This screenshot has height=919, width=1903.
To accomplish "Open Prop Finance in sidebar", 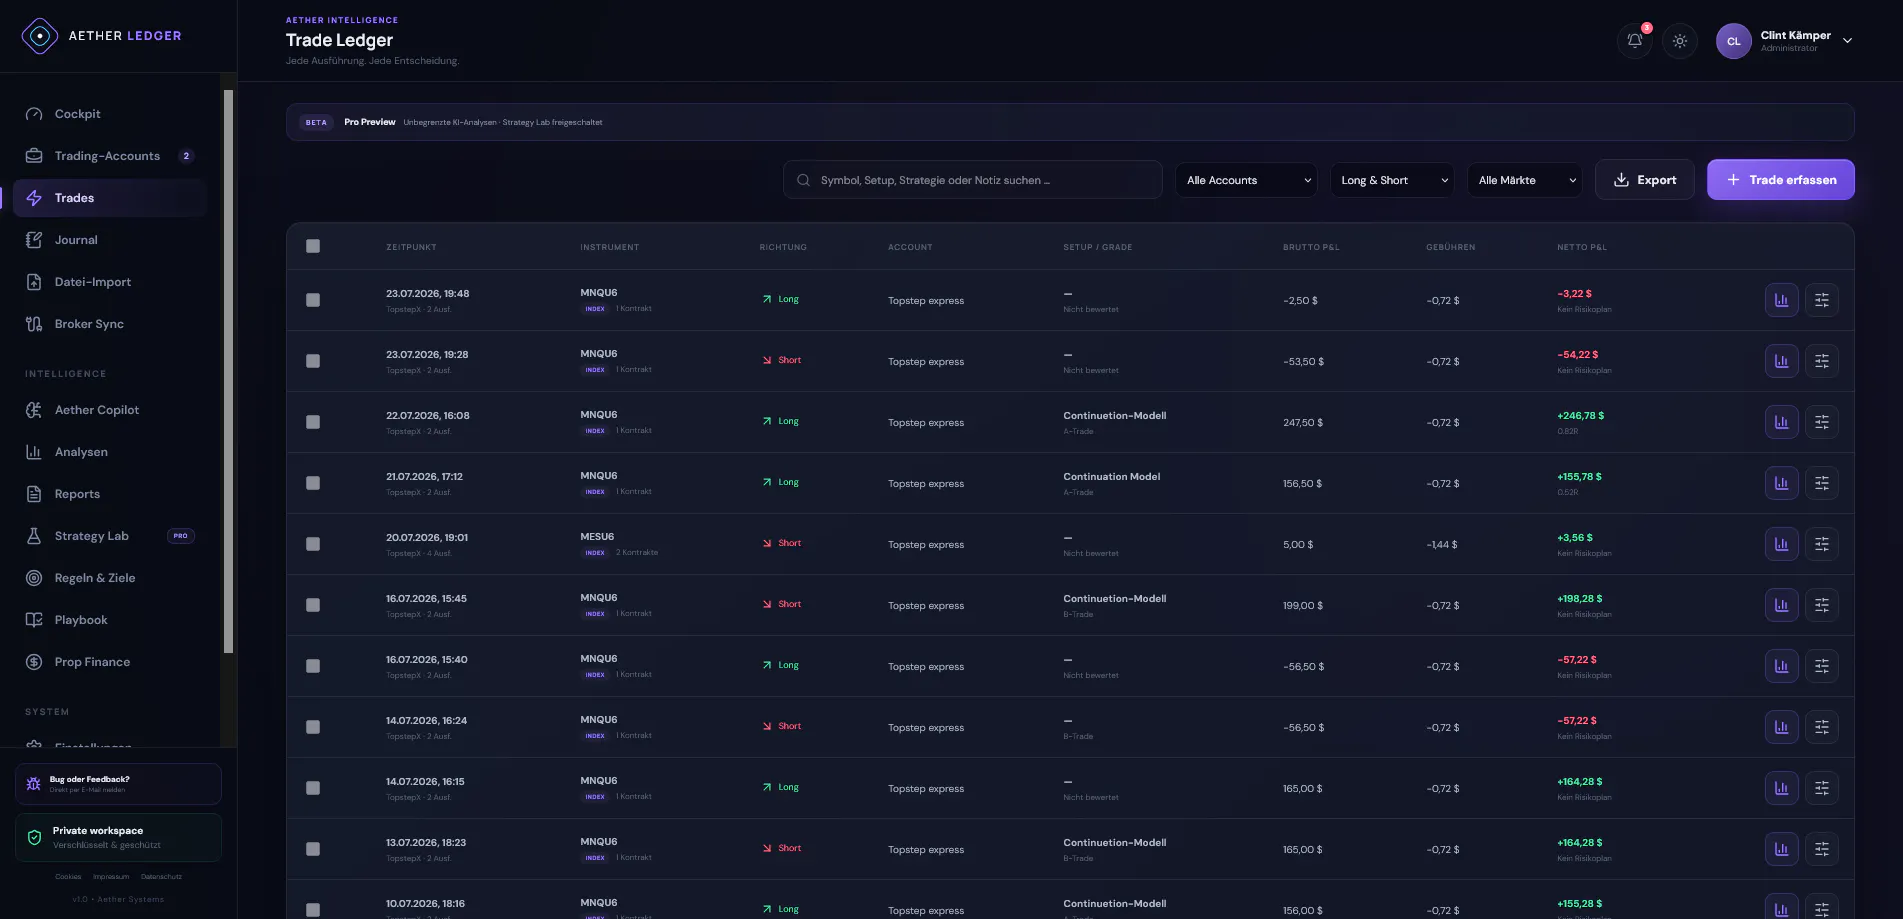I will click(110, 662).
